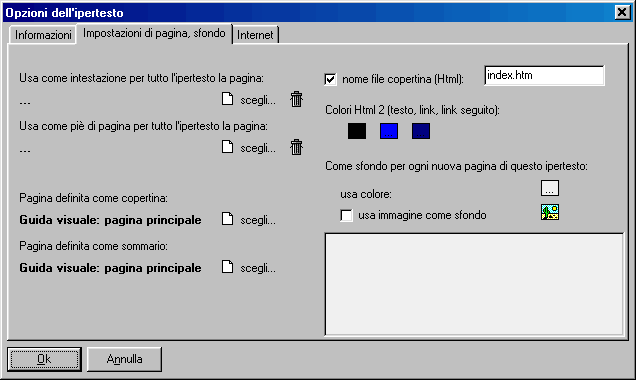
Task: Uncheck the 'nome file copertina (Html)' checkbox
Action: pyautogui.click(x=330, y=79)
